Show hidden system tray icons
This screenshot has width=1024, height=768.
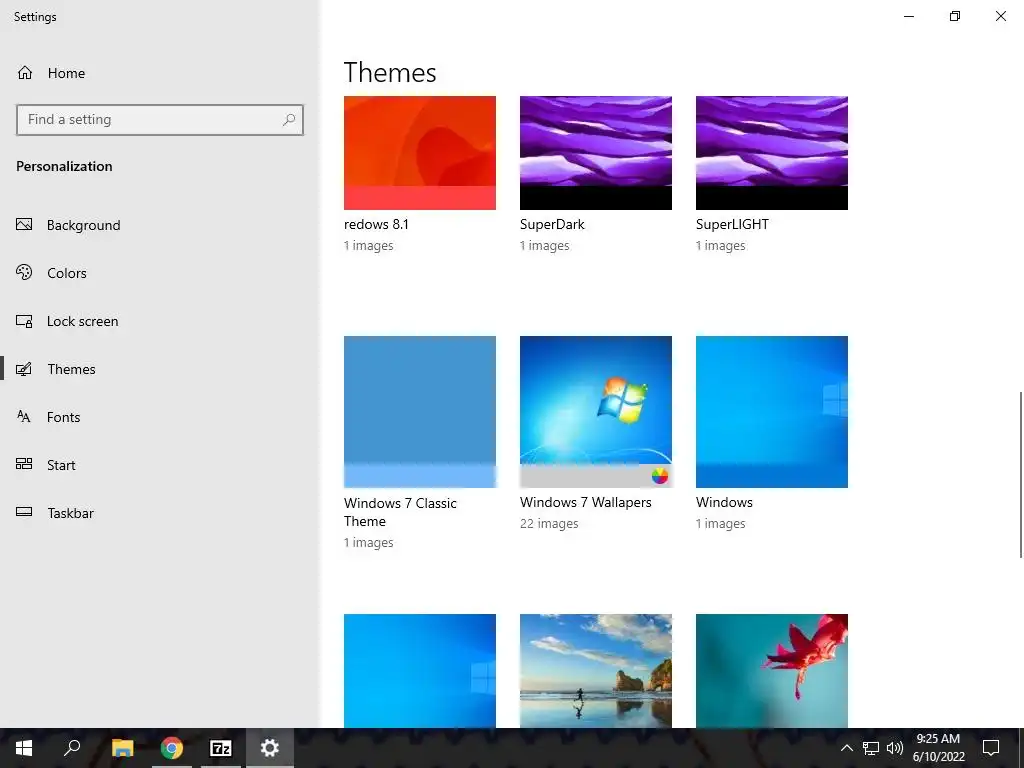pyautogui.click(x=846, y=748)
